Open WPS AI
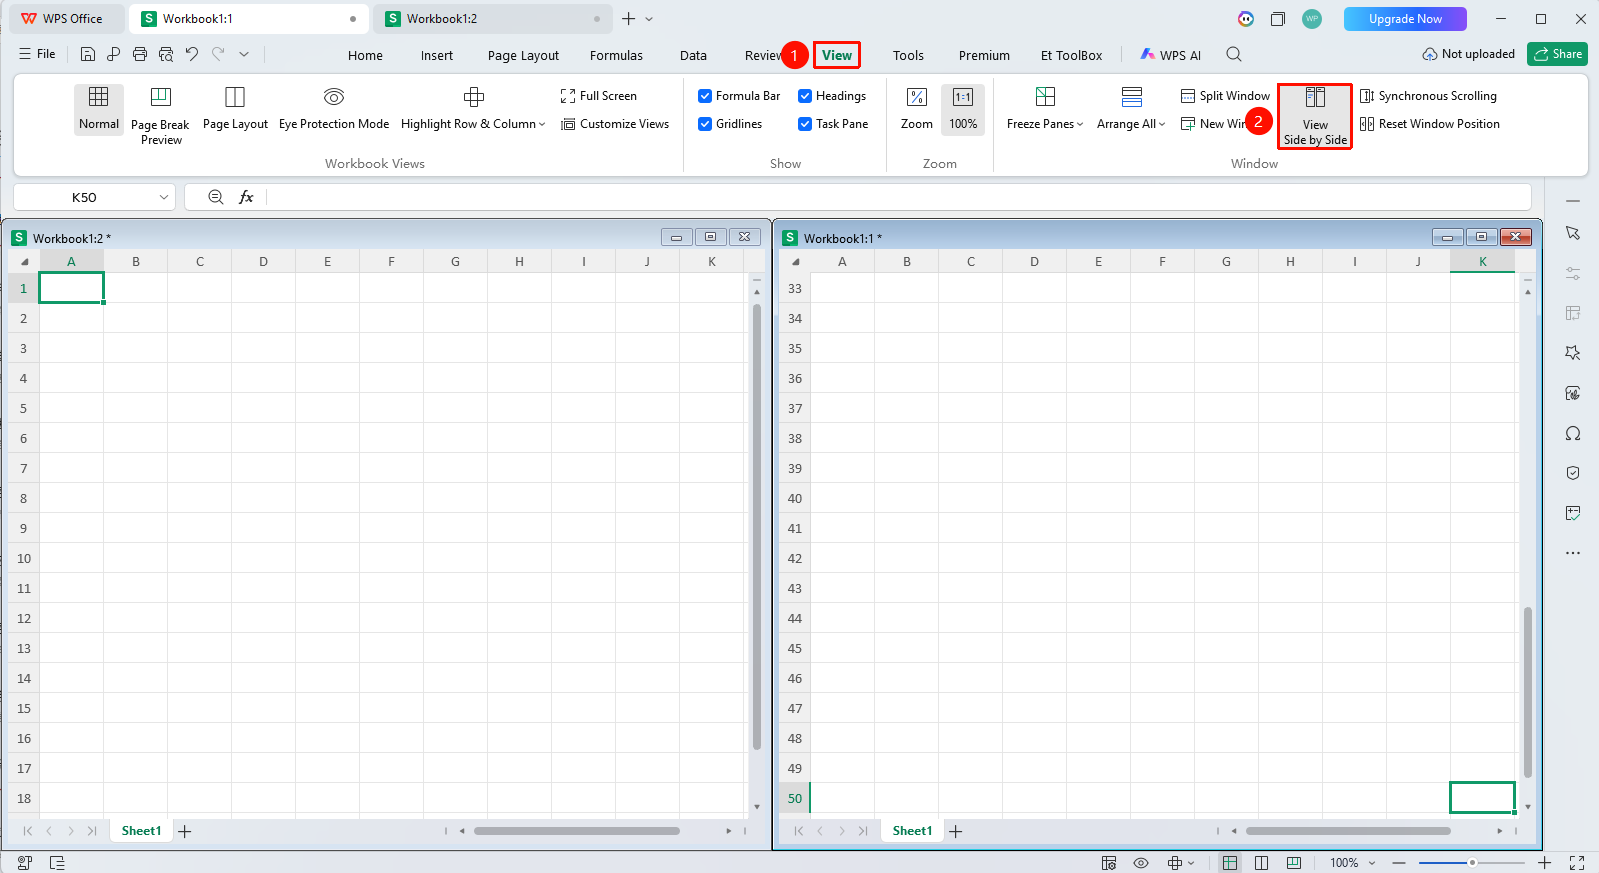Screen dimensions: 1599x873 1170,55
